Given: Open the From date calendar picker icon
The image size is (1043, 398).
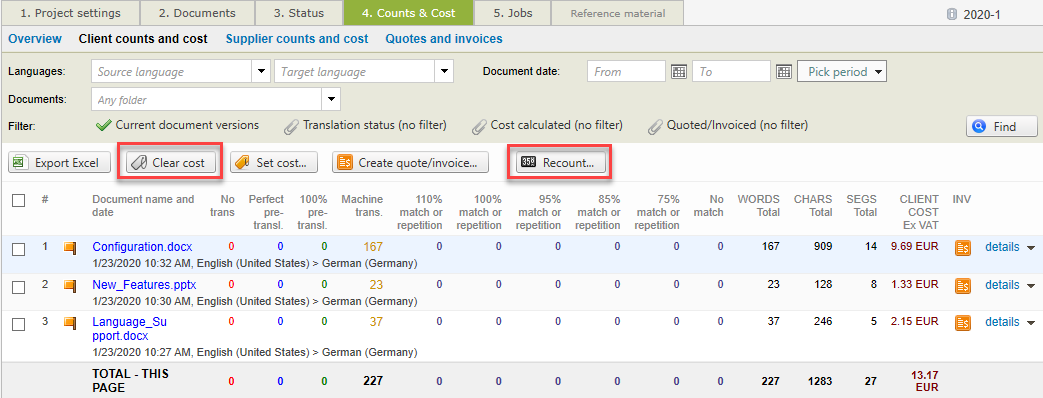Looking at the screenshot, I should (678, 72).
